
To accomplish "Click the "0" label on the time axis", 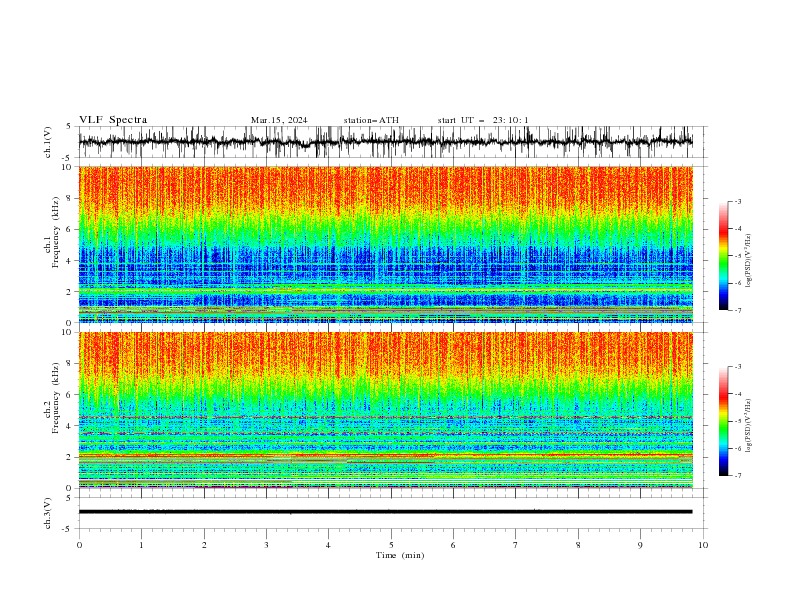I will pyautogui.click(x=79, y=545).
